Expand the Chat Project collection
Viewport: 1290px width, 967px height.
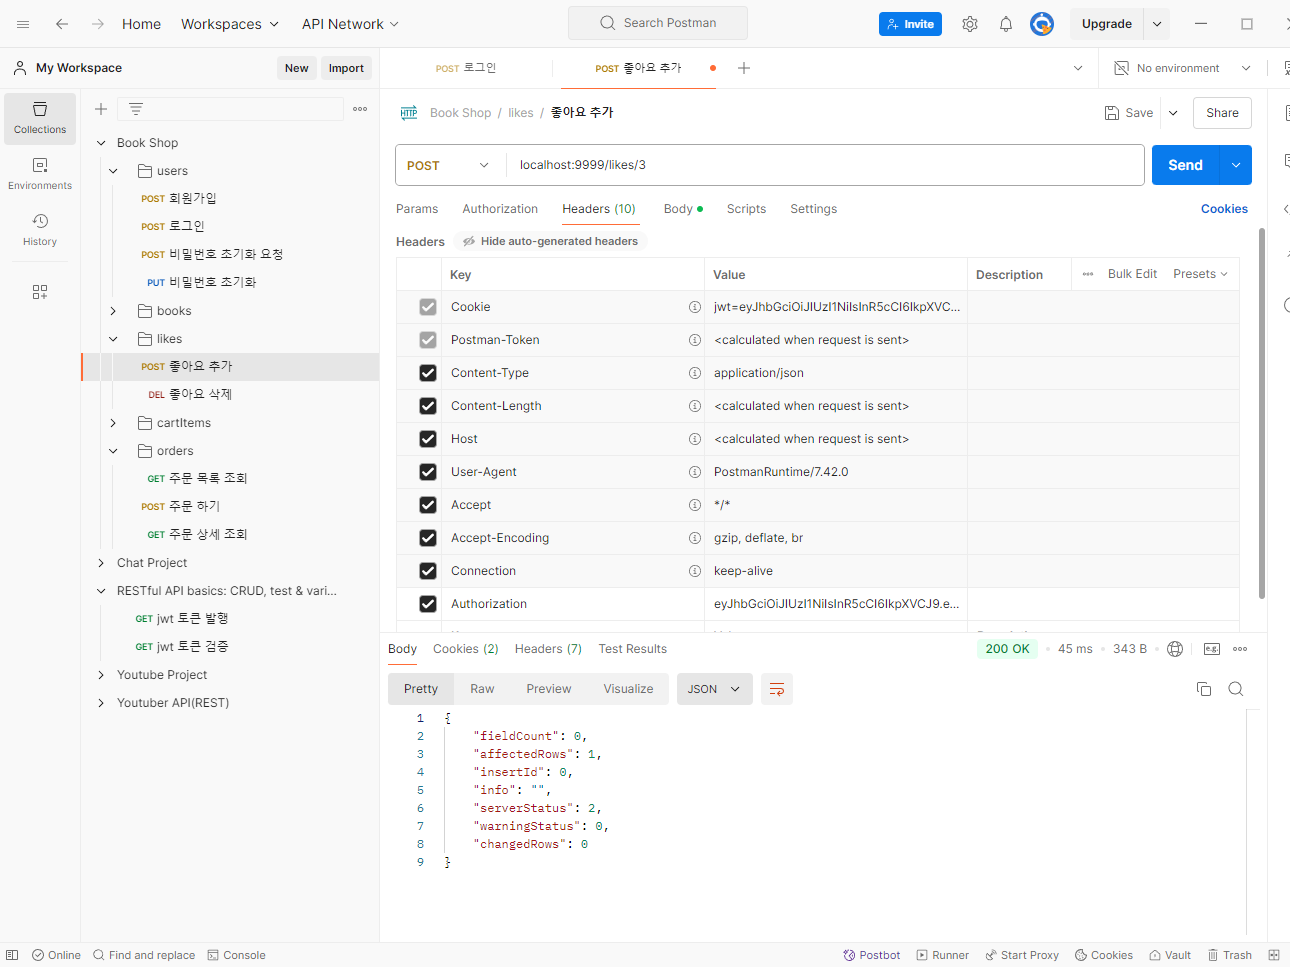point(101,563)
